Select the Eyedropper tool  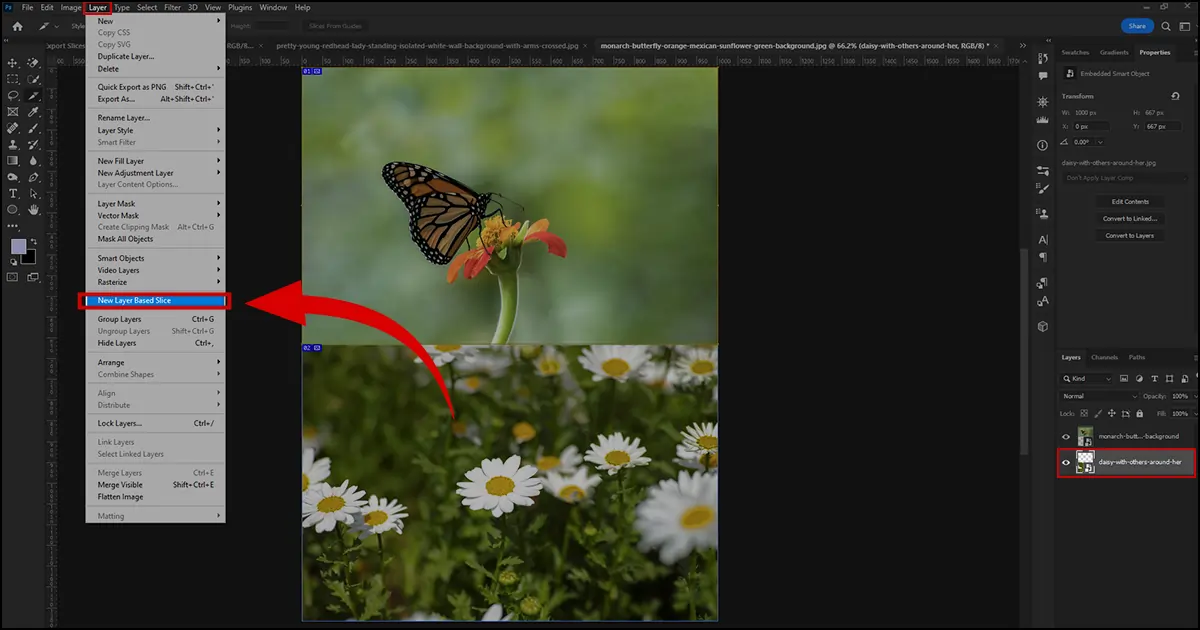coord(33,112)
